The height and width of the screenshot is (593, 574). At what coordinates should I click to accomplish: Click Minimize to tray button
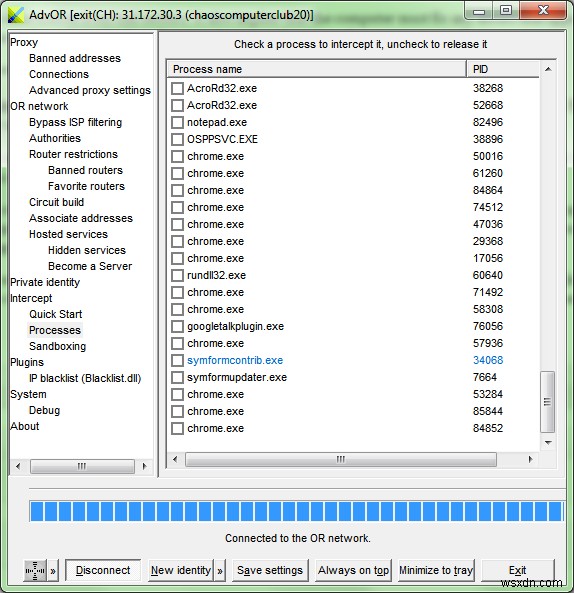point(436,570)
